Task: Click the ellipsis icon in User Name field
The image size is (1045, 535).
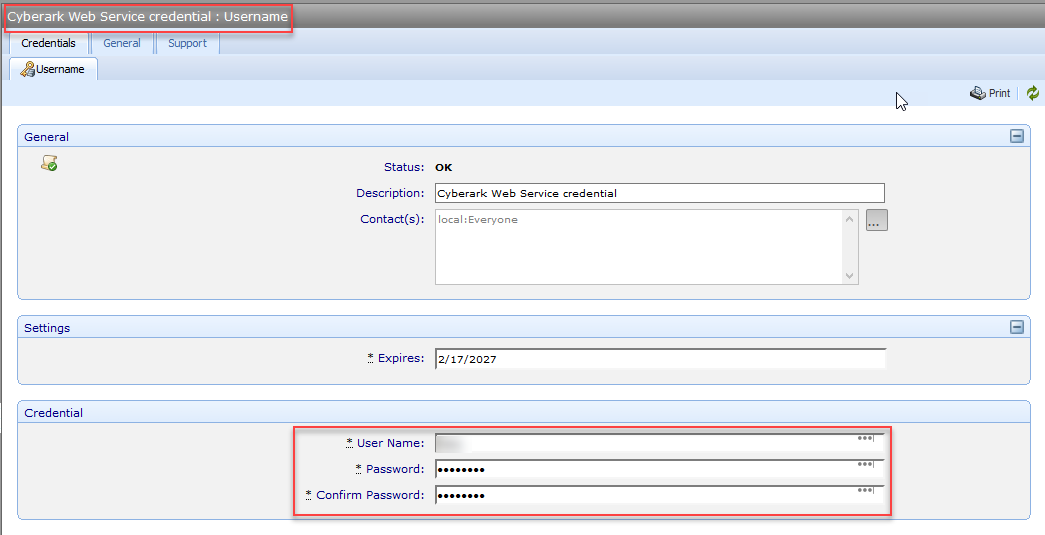Action: 866,438
